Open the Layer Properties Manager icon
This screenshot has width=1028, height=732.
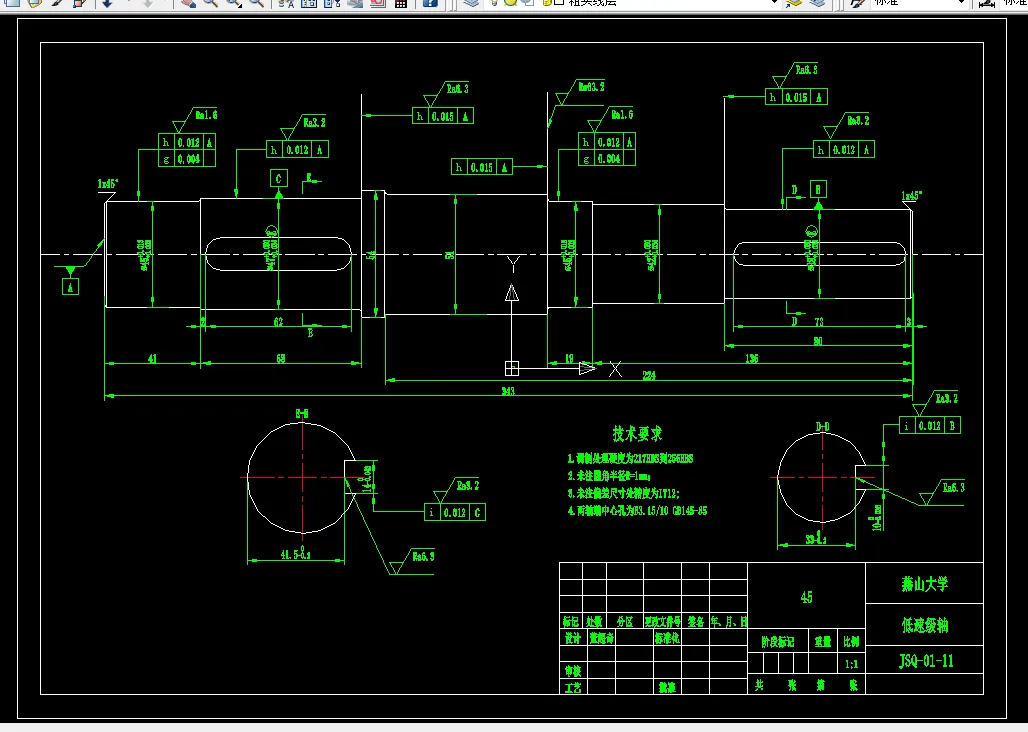click(471, 3)
